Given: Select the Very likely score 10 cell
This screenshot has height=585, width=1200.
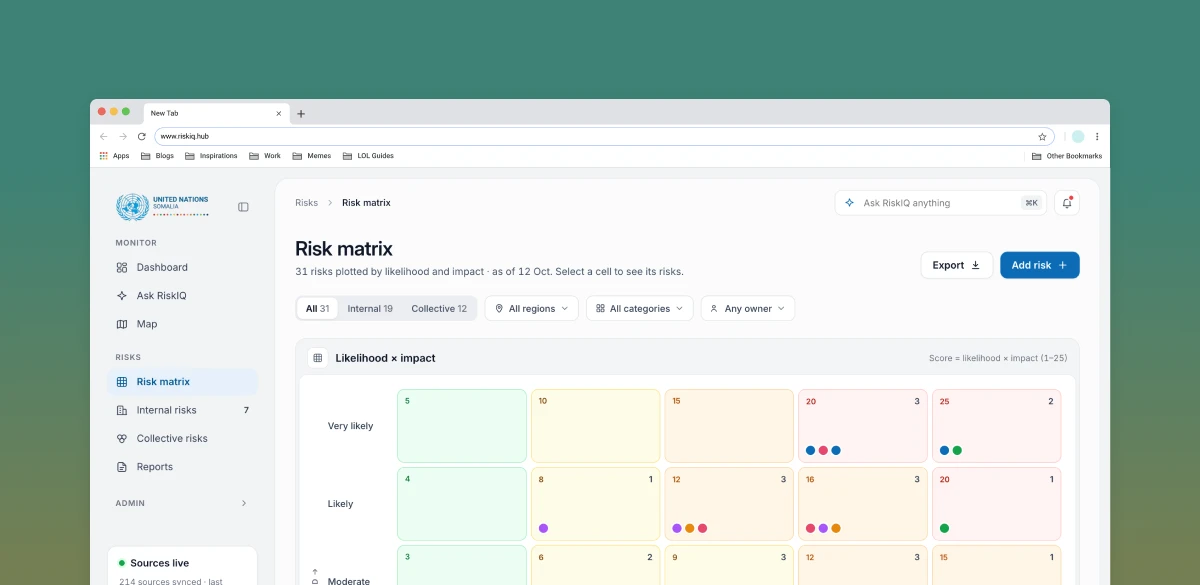Looking at the screenshot, I should pyautogui.click(x=595, y=426).
